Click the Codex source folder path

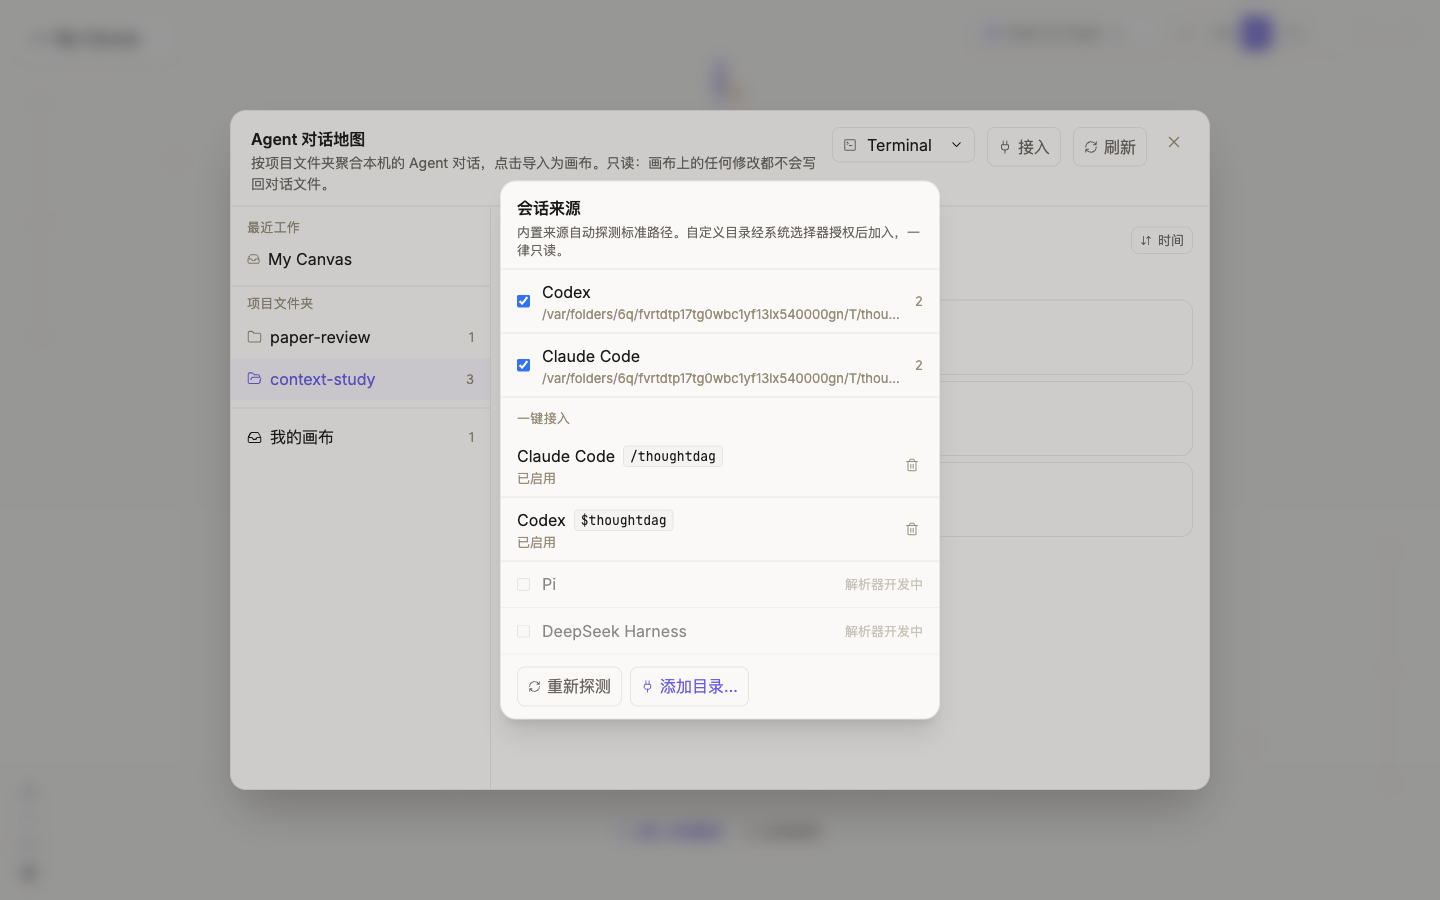[720, 314]
